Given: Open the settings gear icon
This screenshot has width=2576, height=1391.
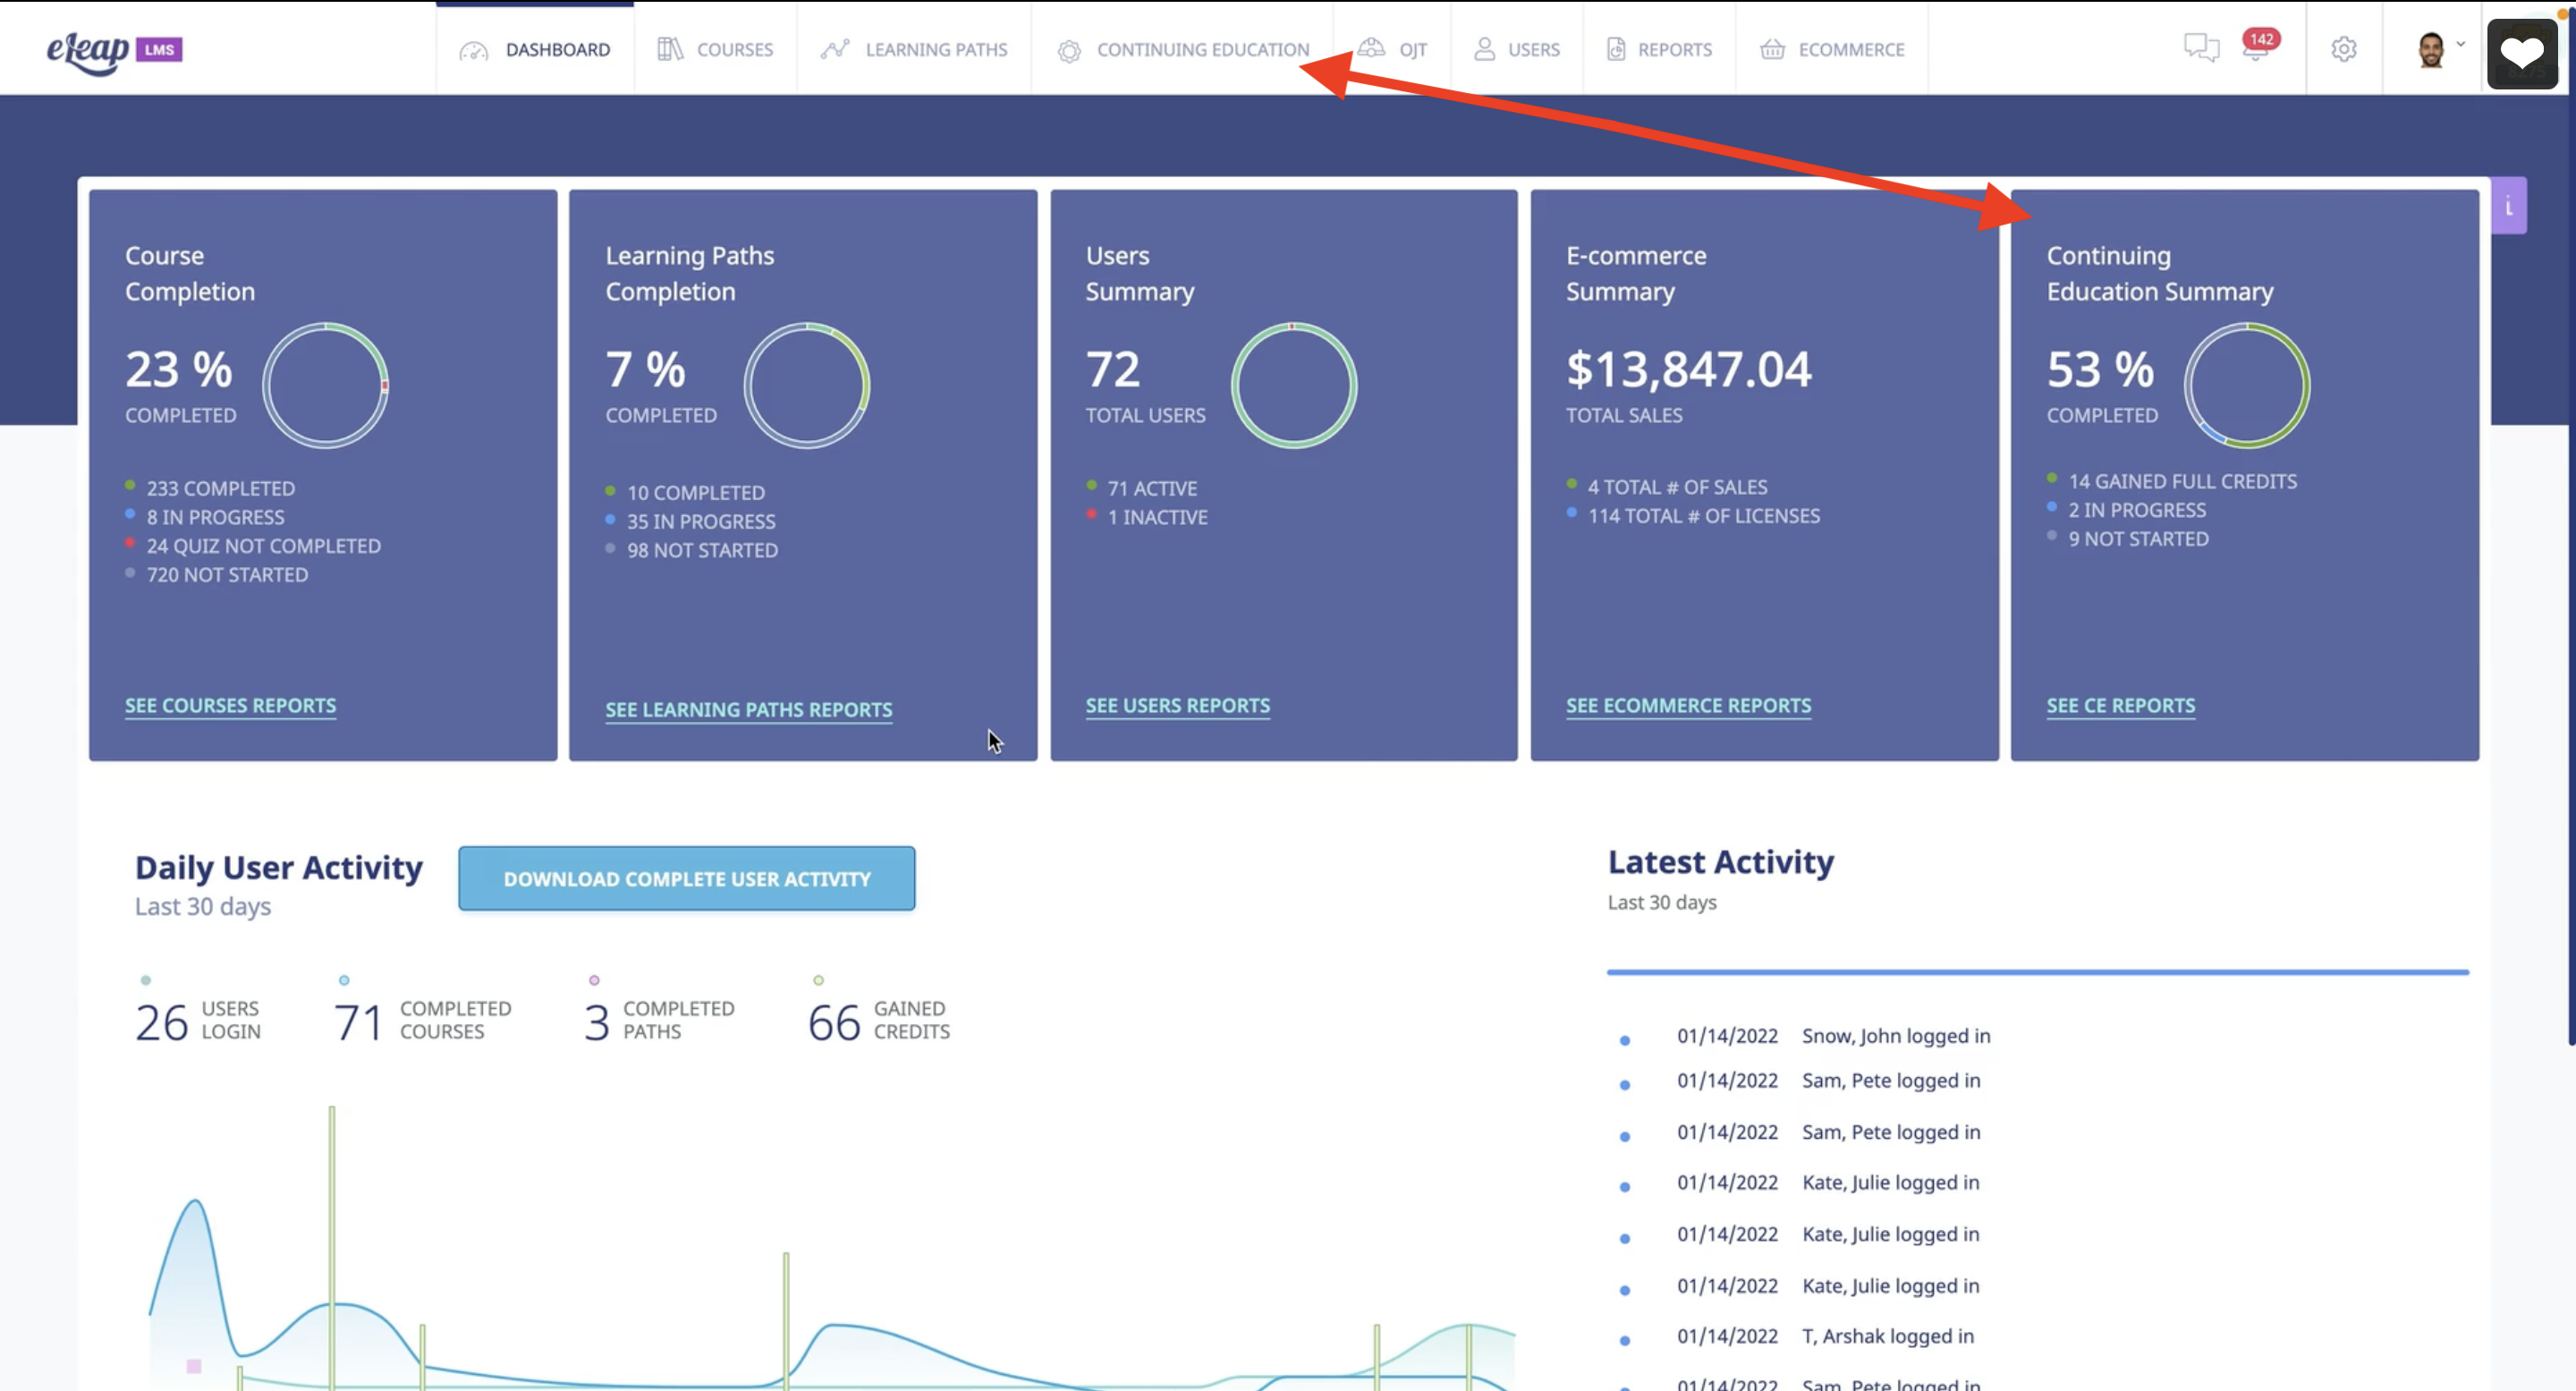Looking at the screenshot, I should [x=2343, y=49].
